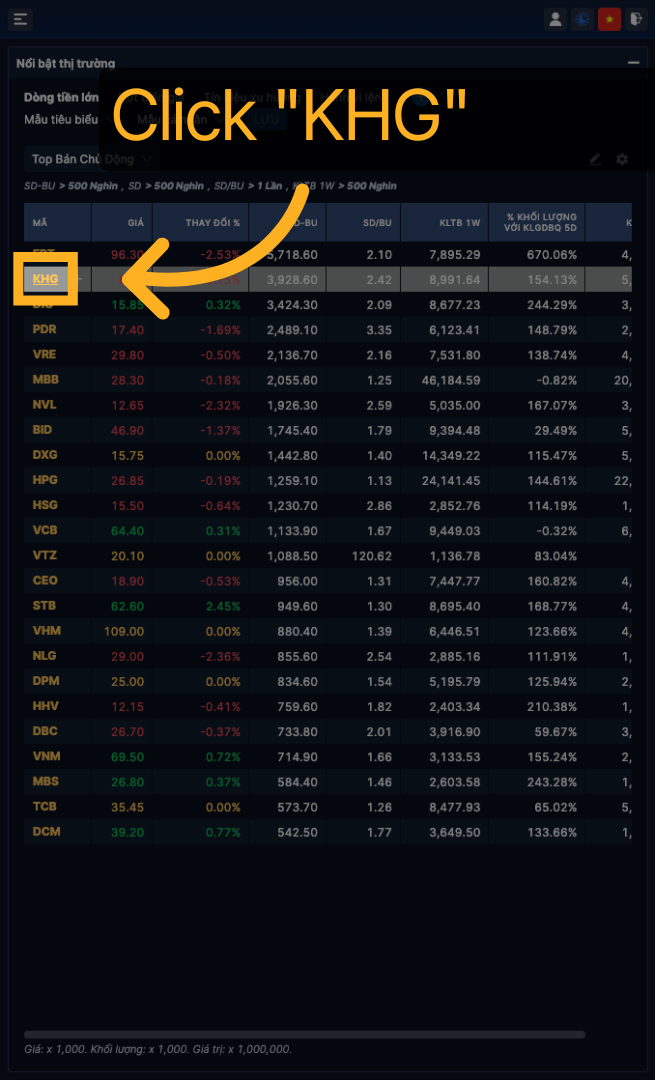Screen dimensions: 655x1080
Task: Collapse the Nổi bật thị trường panel
Action: click(x=634, y=63)
